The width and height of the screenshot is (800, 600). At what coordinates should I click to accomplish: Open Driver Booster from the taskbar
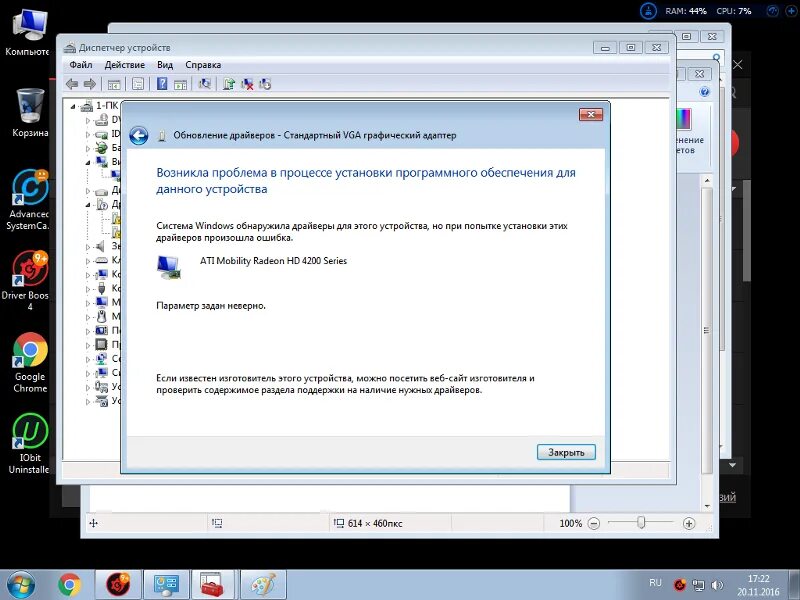click(x=118, y=585)
